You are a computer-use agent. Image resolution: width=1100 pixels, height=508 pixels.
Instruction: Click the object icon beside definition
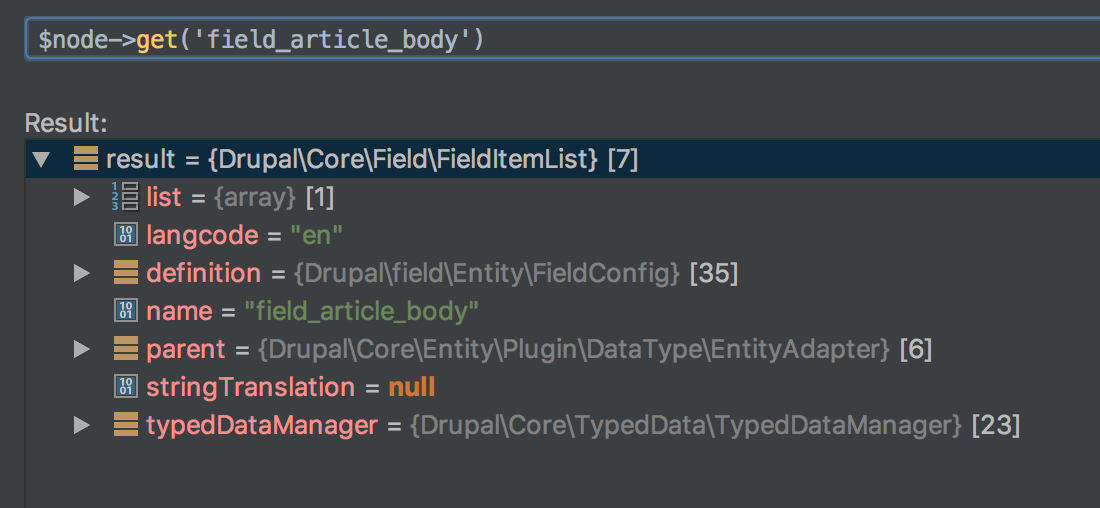126,273
